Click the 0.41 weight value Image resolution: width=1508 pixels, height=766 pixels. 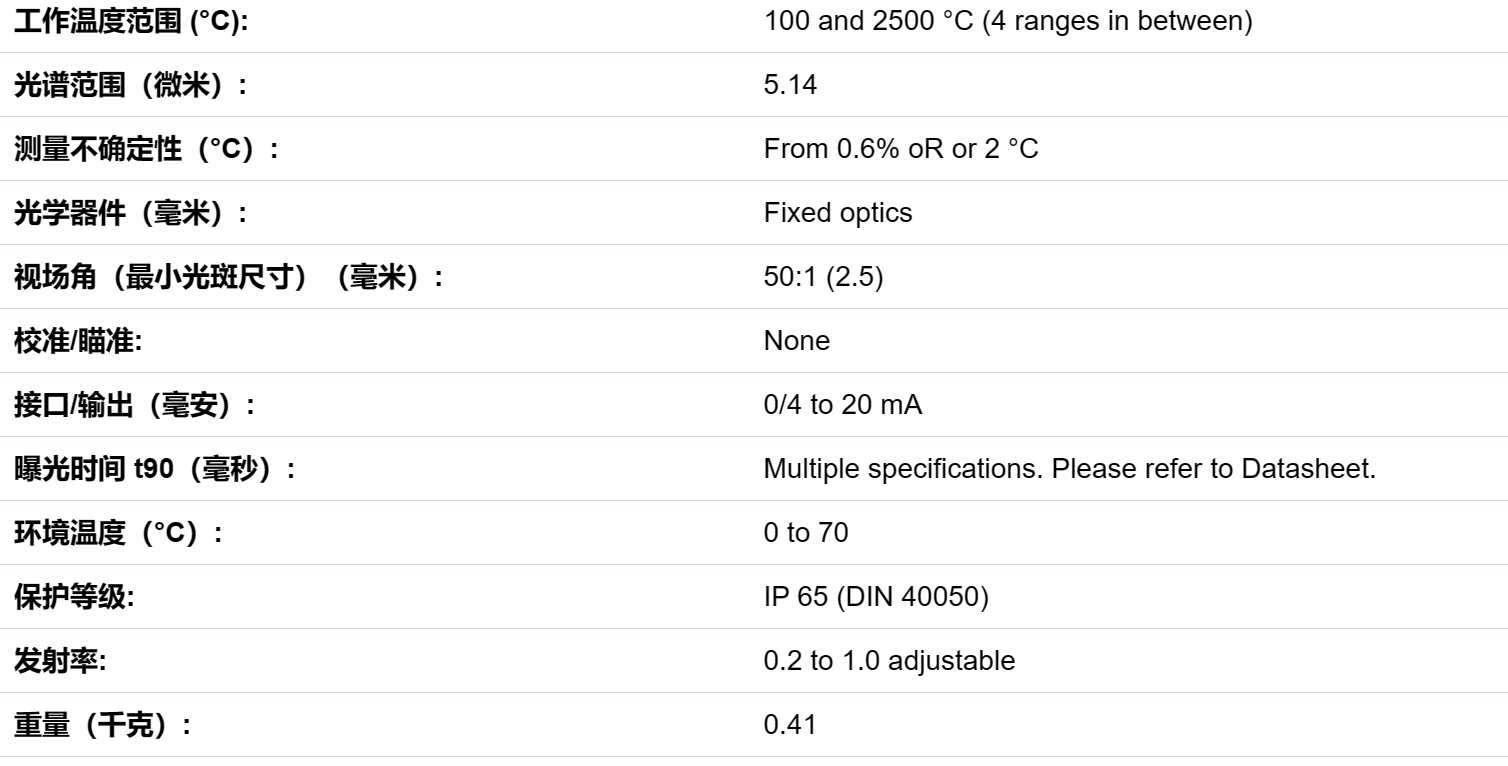click(x=790, y=725)
